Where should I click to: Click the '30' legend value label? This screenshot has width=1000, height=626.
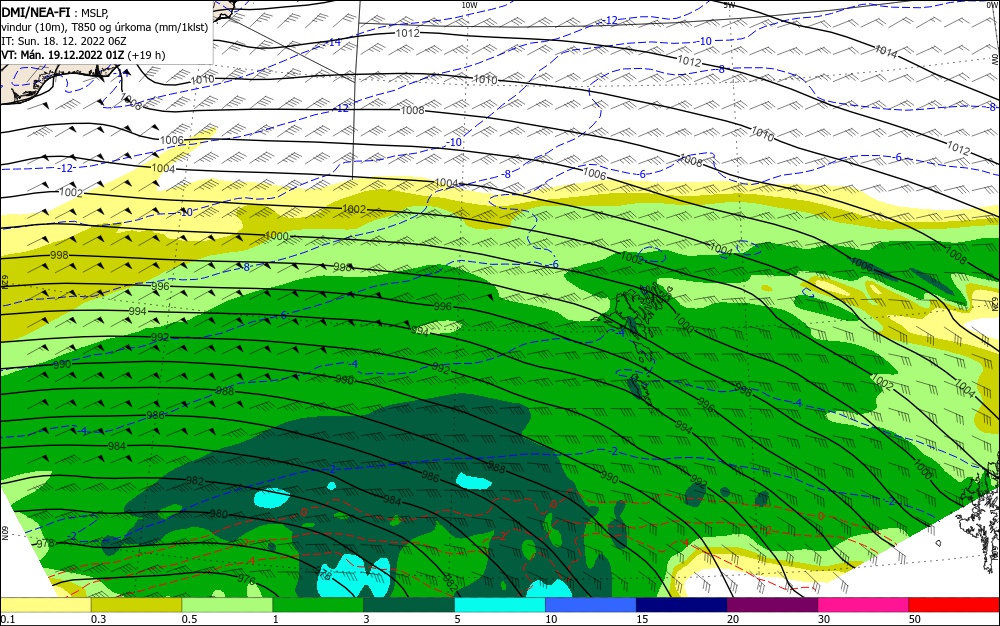(x=824, y=619)
